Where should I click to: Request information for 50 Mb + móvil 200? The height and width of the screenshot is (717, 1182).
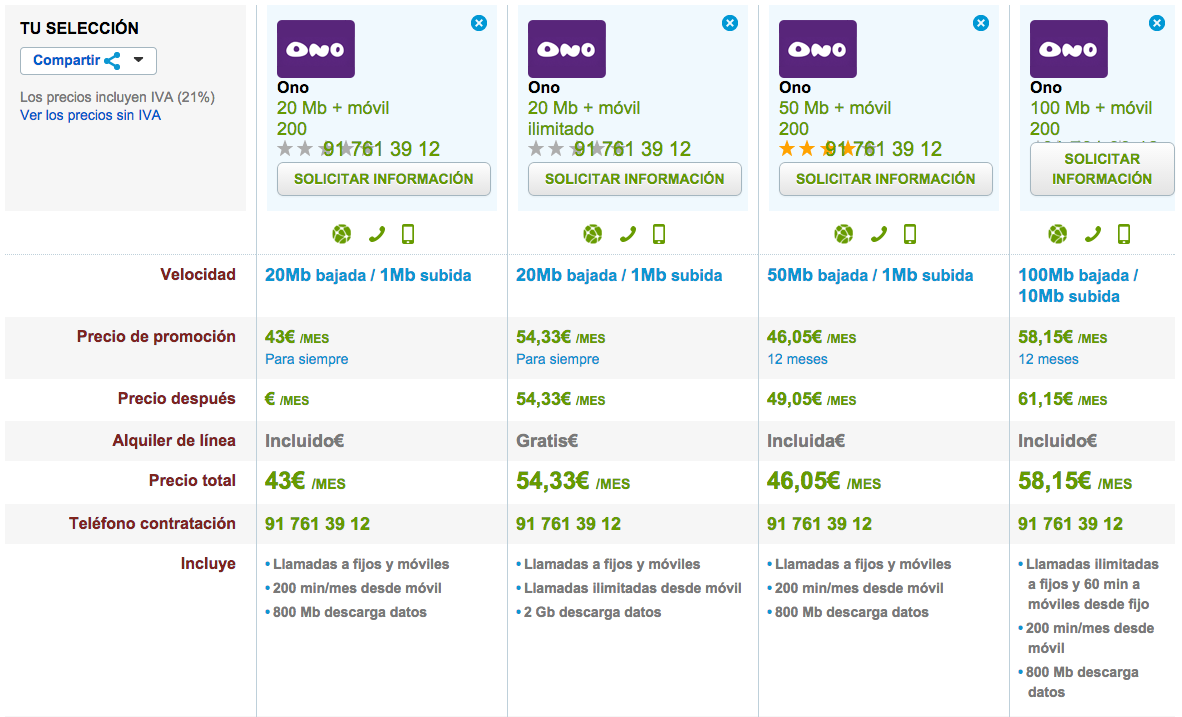pyautogui.click(x=886, y=179)
